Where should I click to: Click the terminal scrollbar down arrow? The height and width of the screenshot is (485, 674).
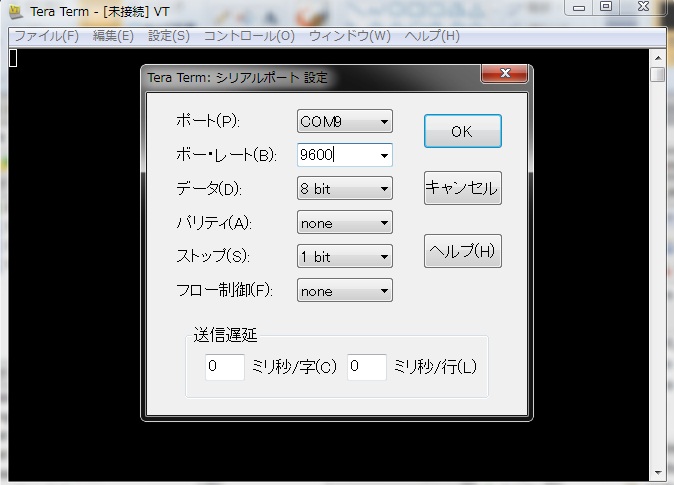pos(658,473)
